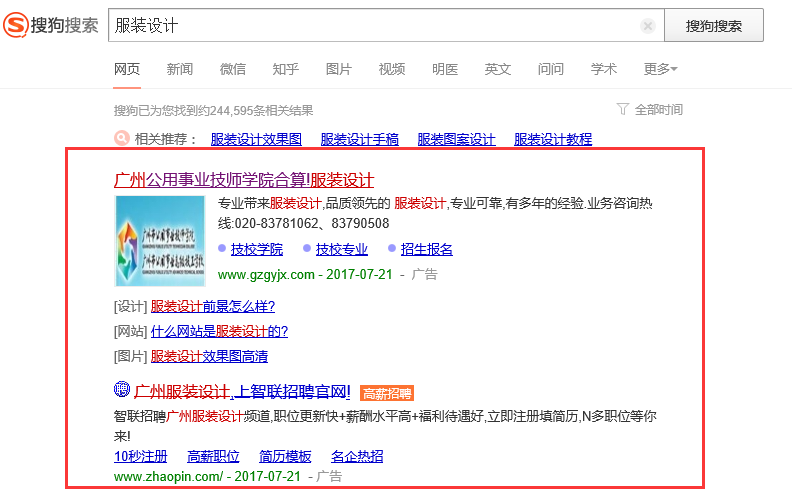Click the 搜狗搜索 search button

(x=713, y=25)
